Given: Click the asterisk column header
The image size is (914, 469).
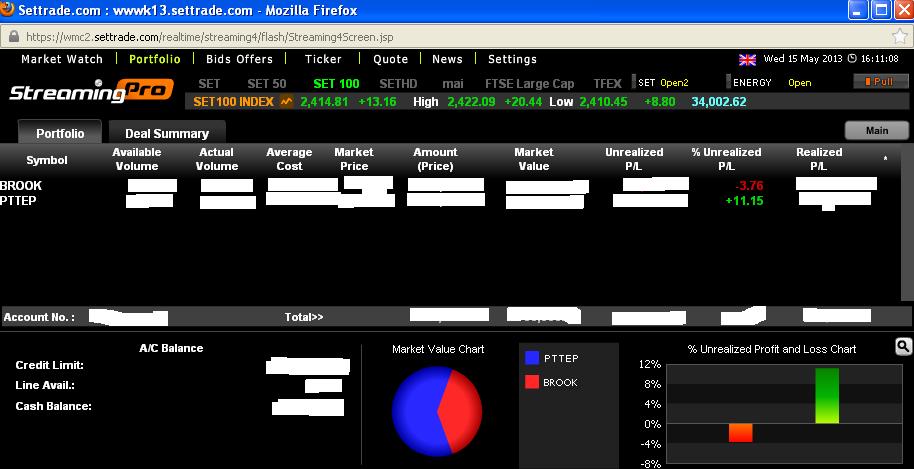Looking at the screenshot, I should (885, 159).
